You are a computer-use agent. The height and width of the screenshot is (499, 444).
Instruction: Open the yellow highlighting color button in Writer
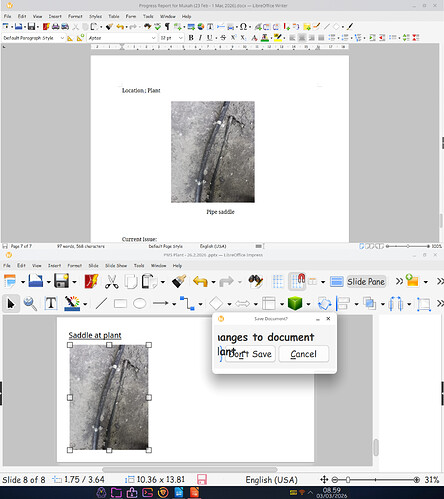[x=277, y=38]
